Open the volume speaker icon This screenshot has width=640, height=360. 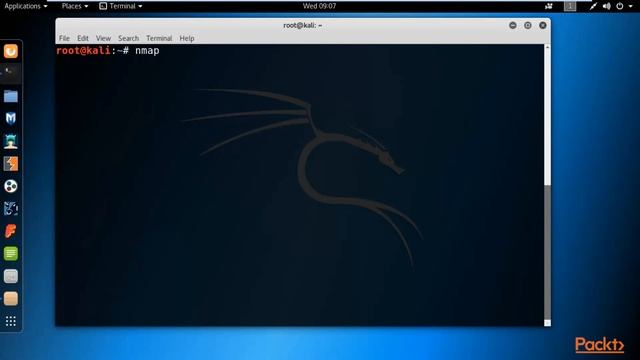(x=607, y=6)
